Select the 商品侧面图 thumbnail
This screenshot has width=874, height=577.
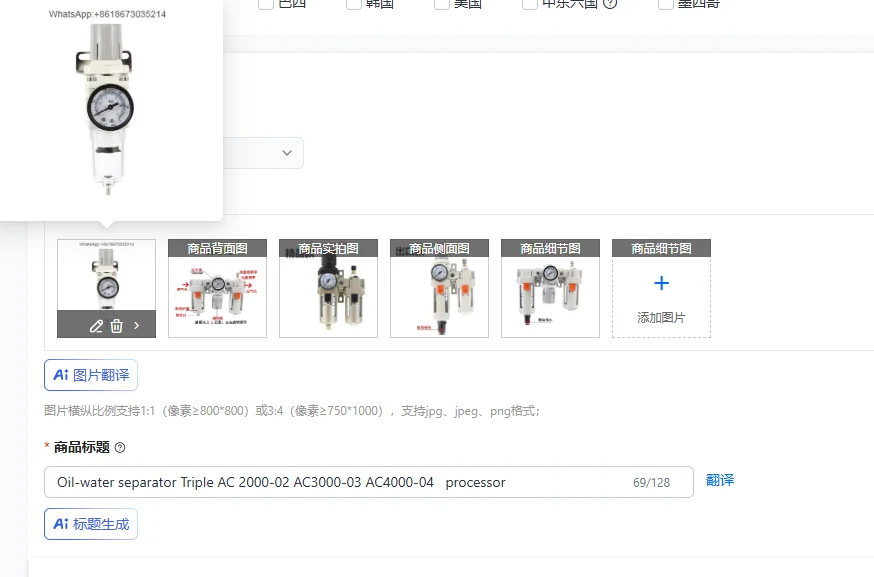[x=439, y=288]
